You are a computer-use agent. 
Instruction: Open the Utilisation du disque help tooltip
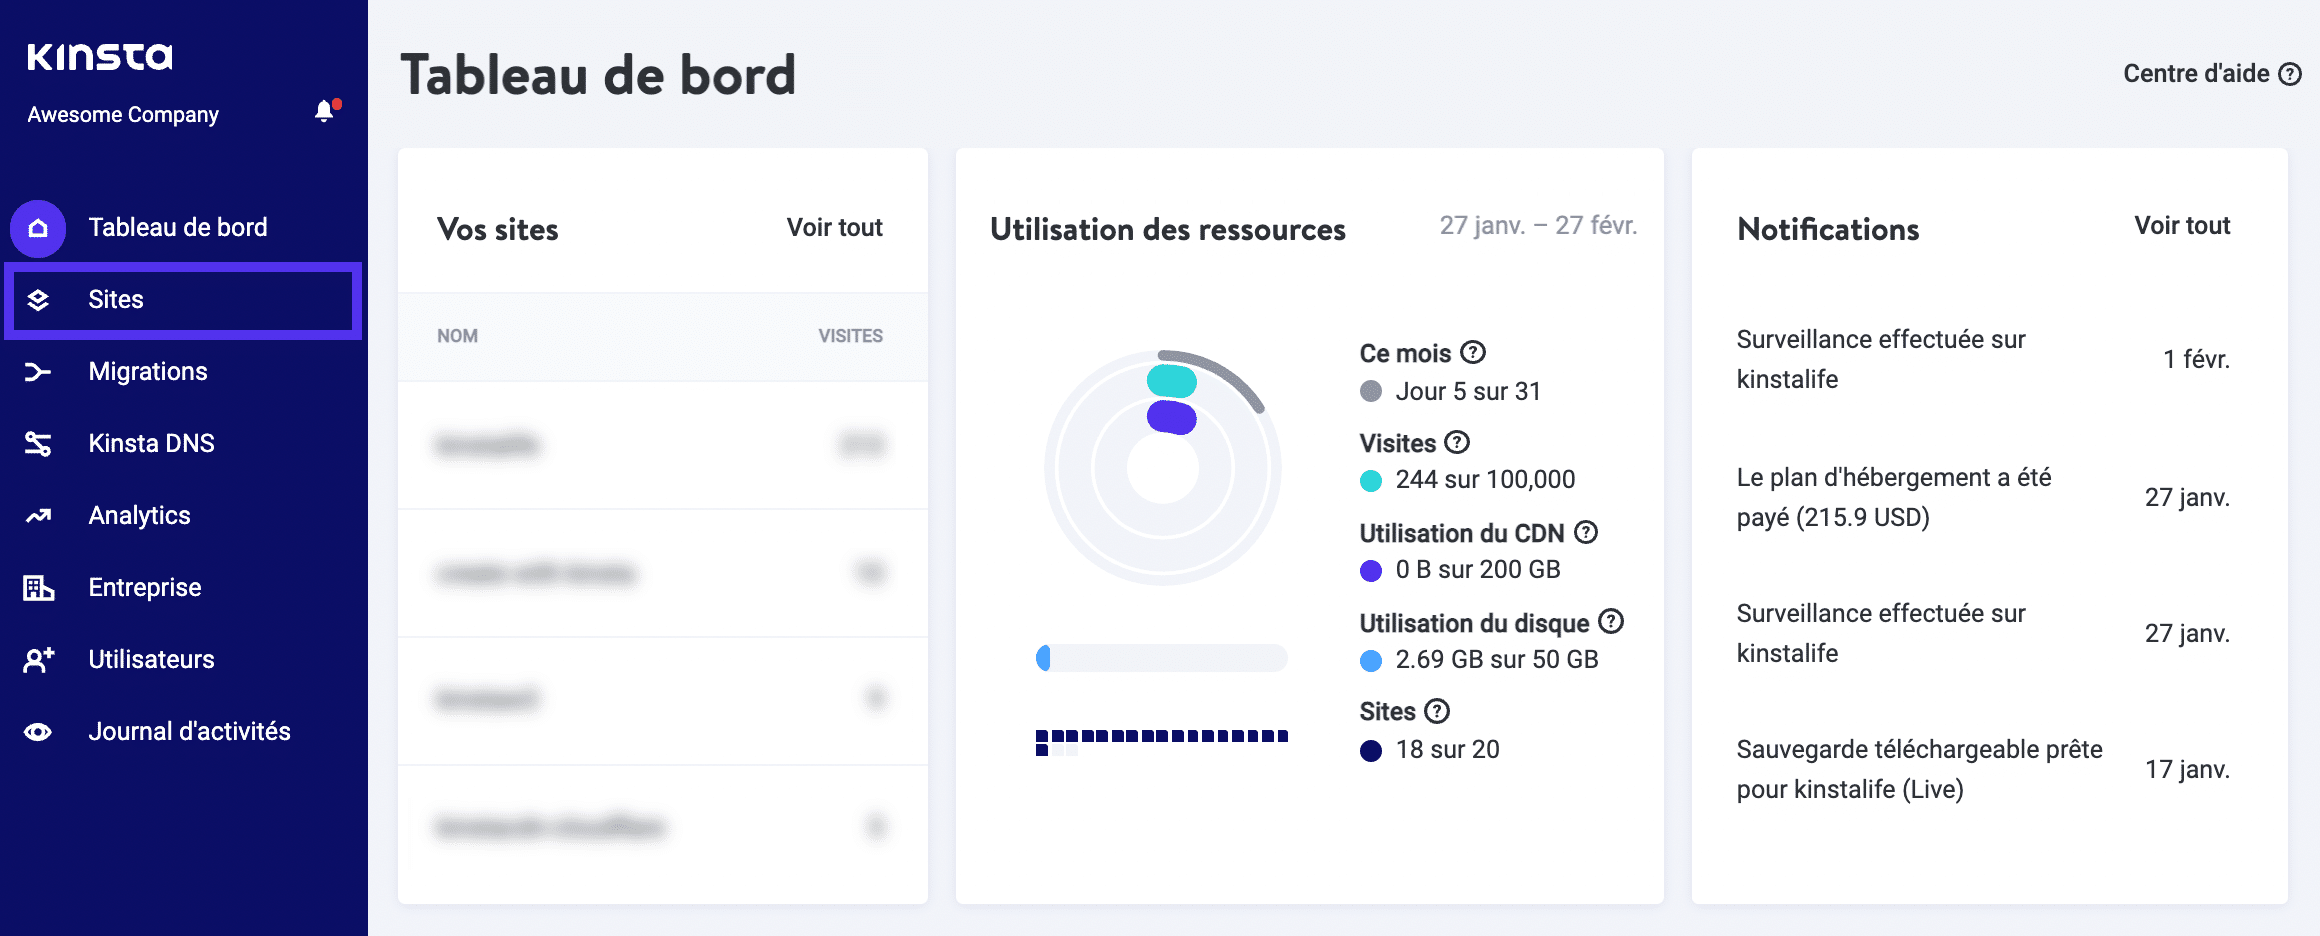(1610, 622)
